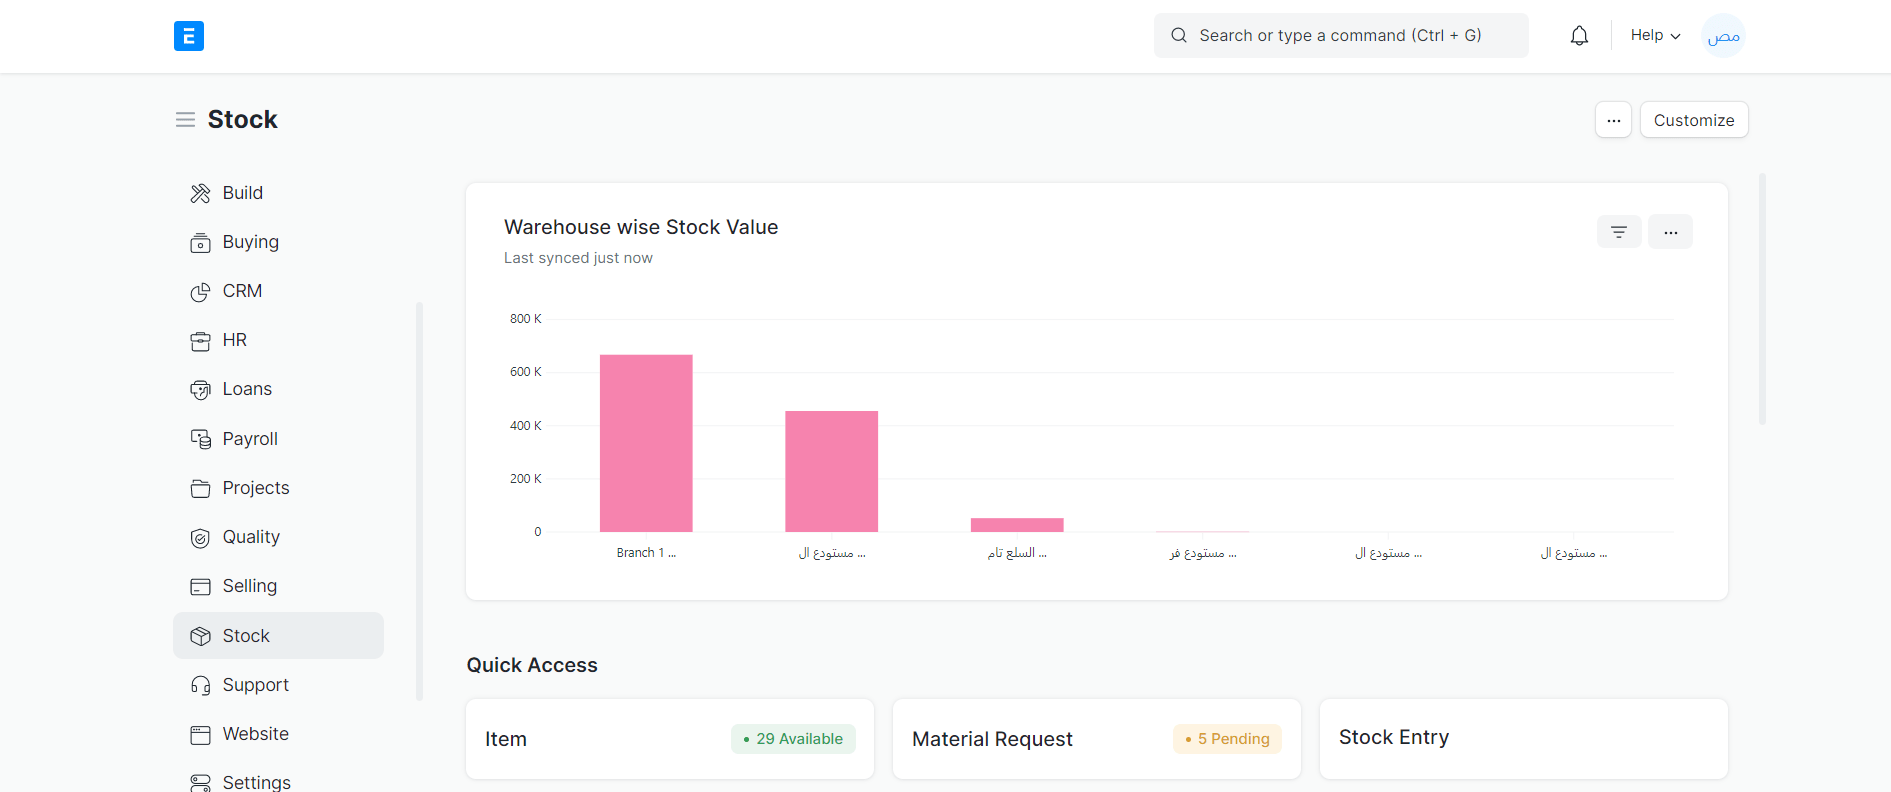The image size is (1891, 792).
Task: Open the user avatar profile menu
Action: click(x=1723, y=36)
